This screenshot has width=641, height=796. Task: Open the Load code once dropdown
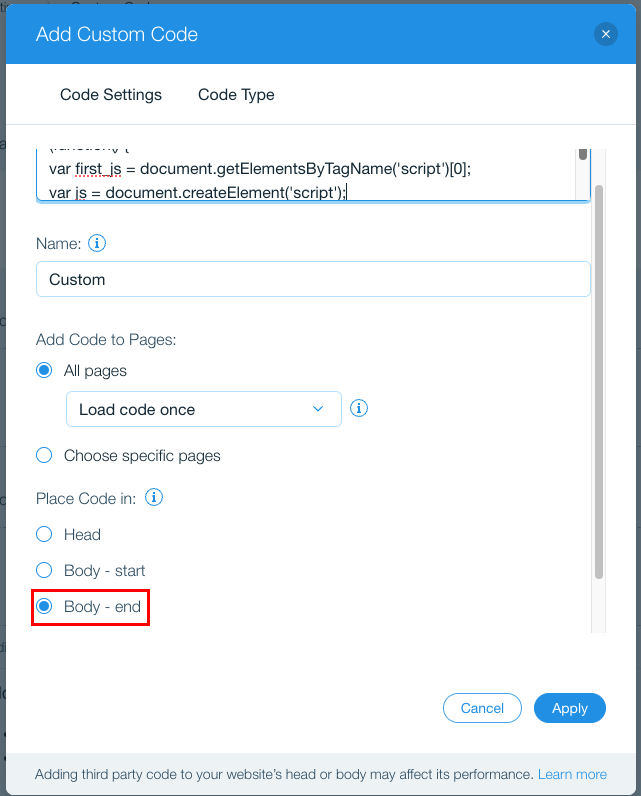(x=204, y=409)
